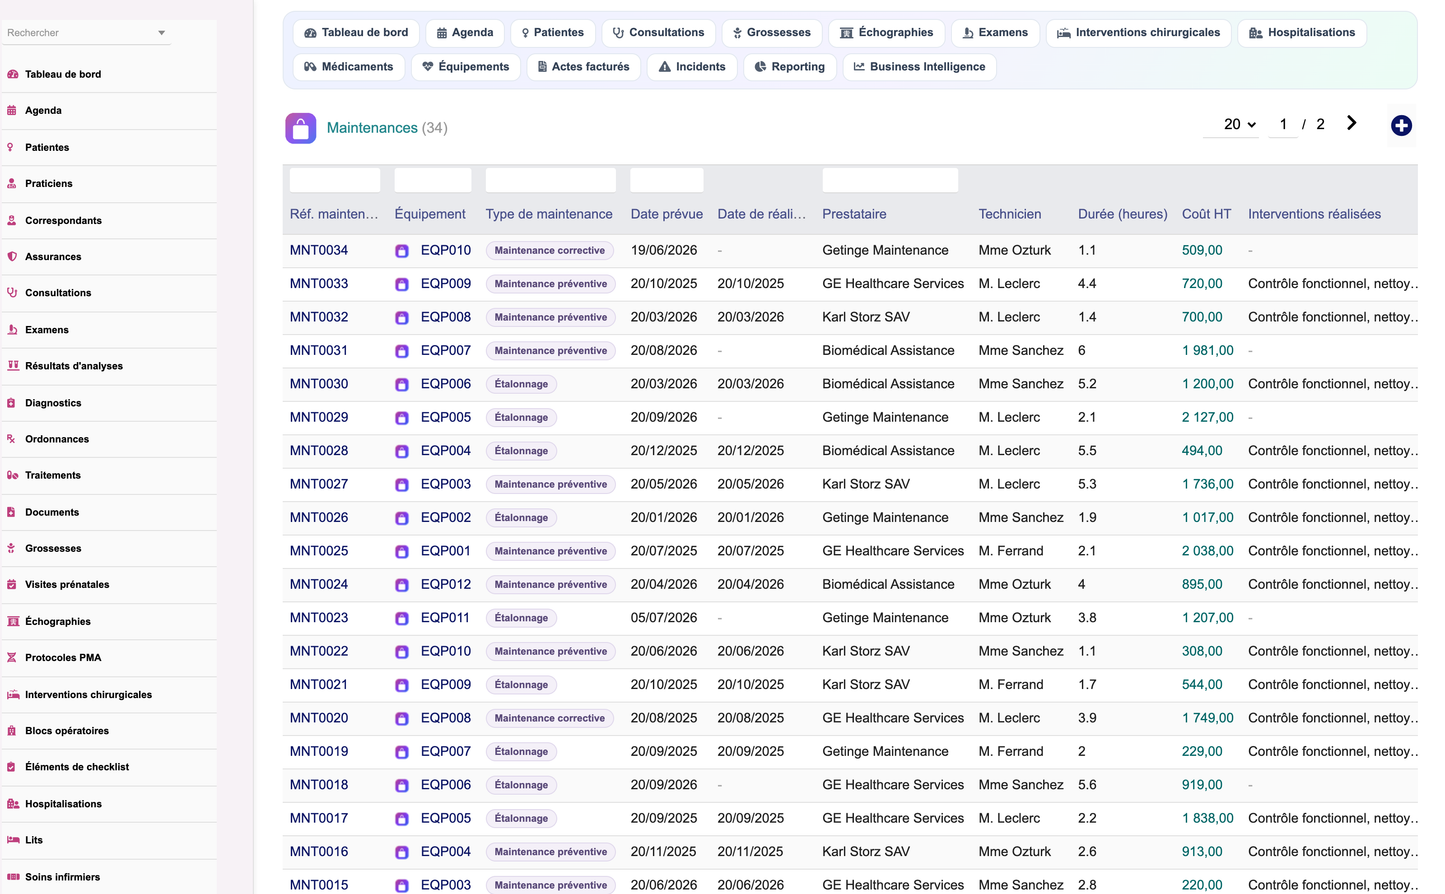Viewport: 1445px width, 894px height.
Task: Click the Maintenances page title
Action: (x=372, y=128)
